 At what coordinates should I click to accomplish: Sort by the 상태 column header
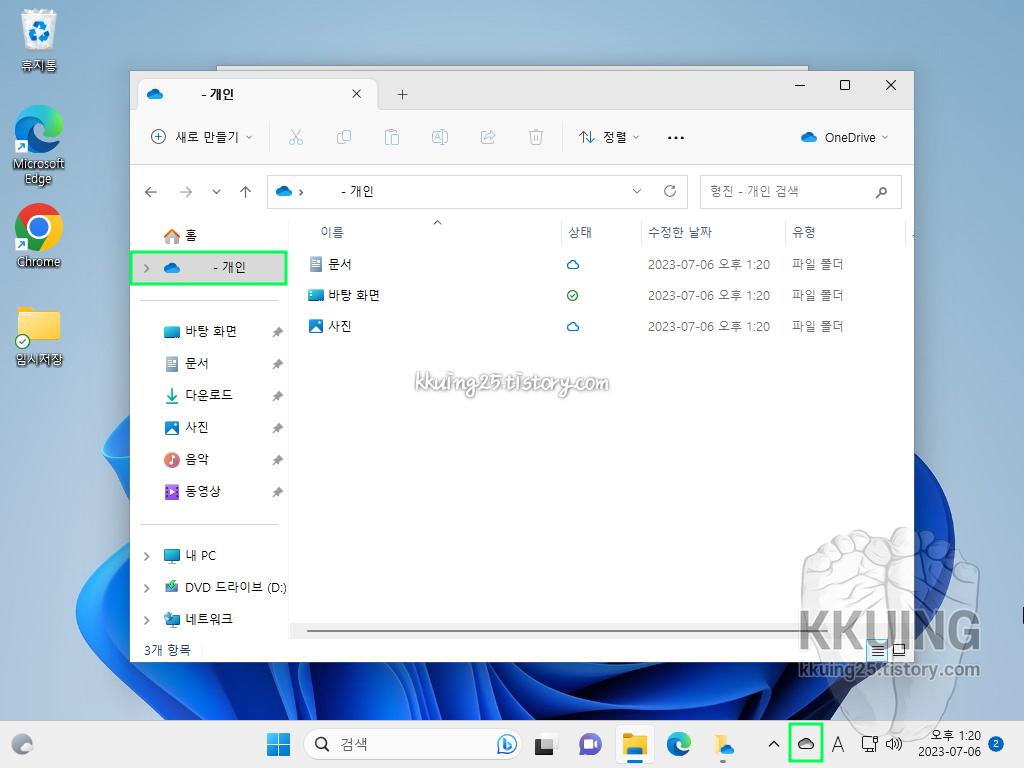[580, 232]
